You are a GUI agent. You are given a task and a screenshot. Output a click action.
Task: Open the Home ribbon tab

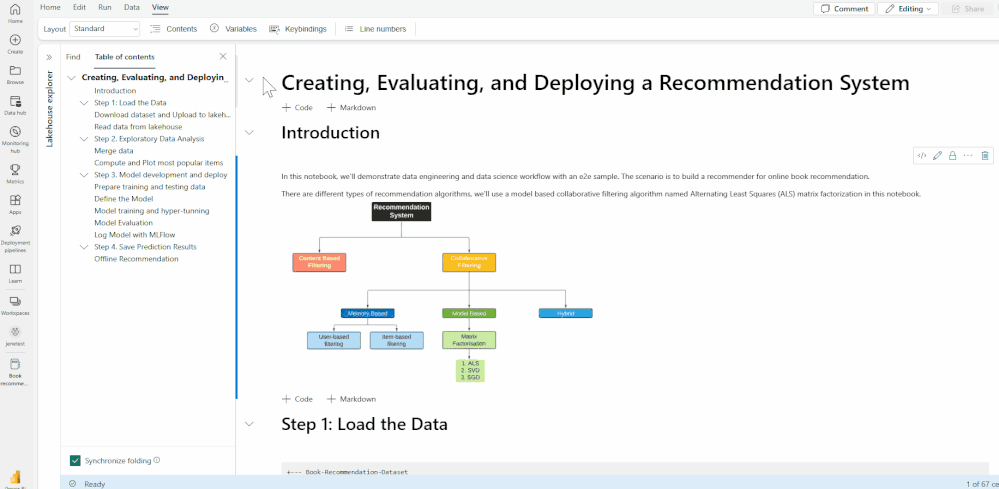(50, 8)
